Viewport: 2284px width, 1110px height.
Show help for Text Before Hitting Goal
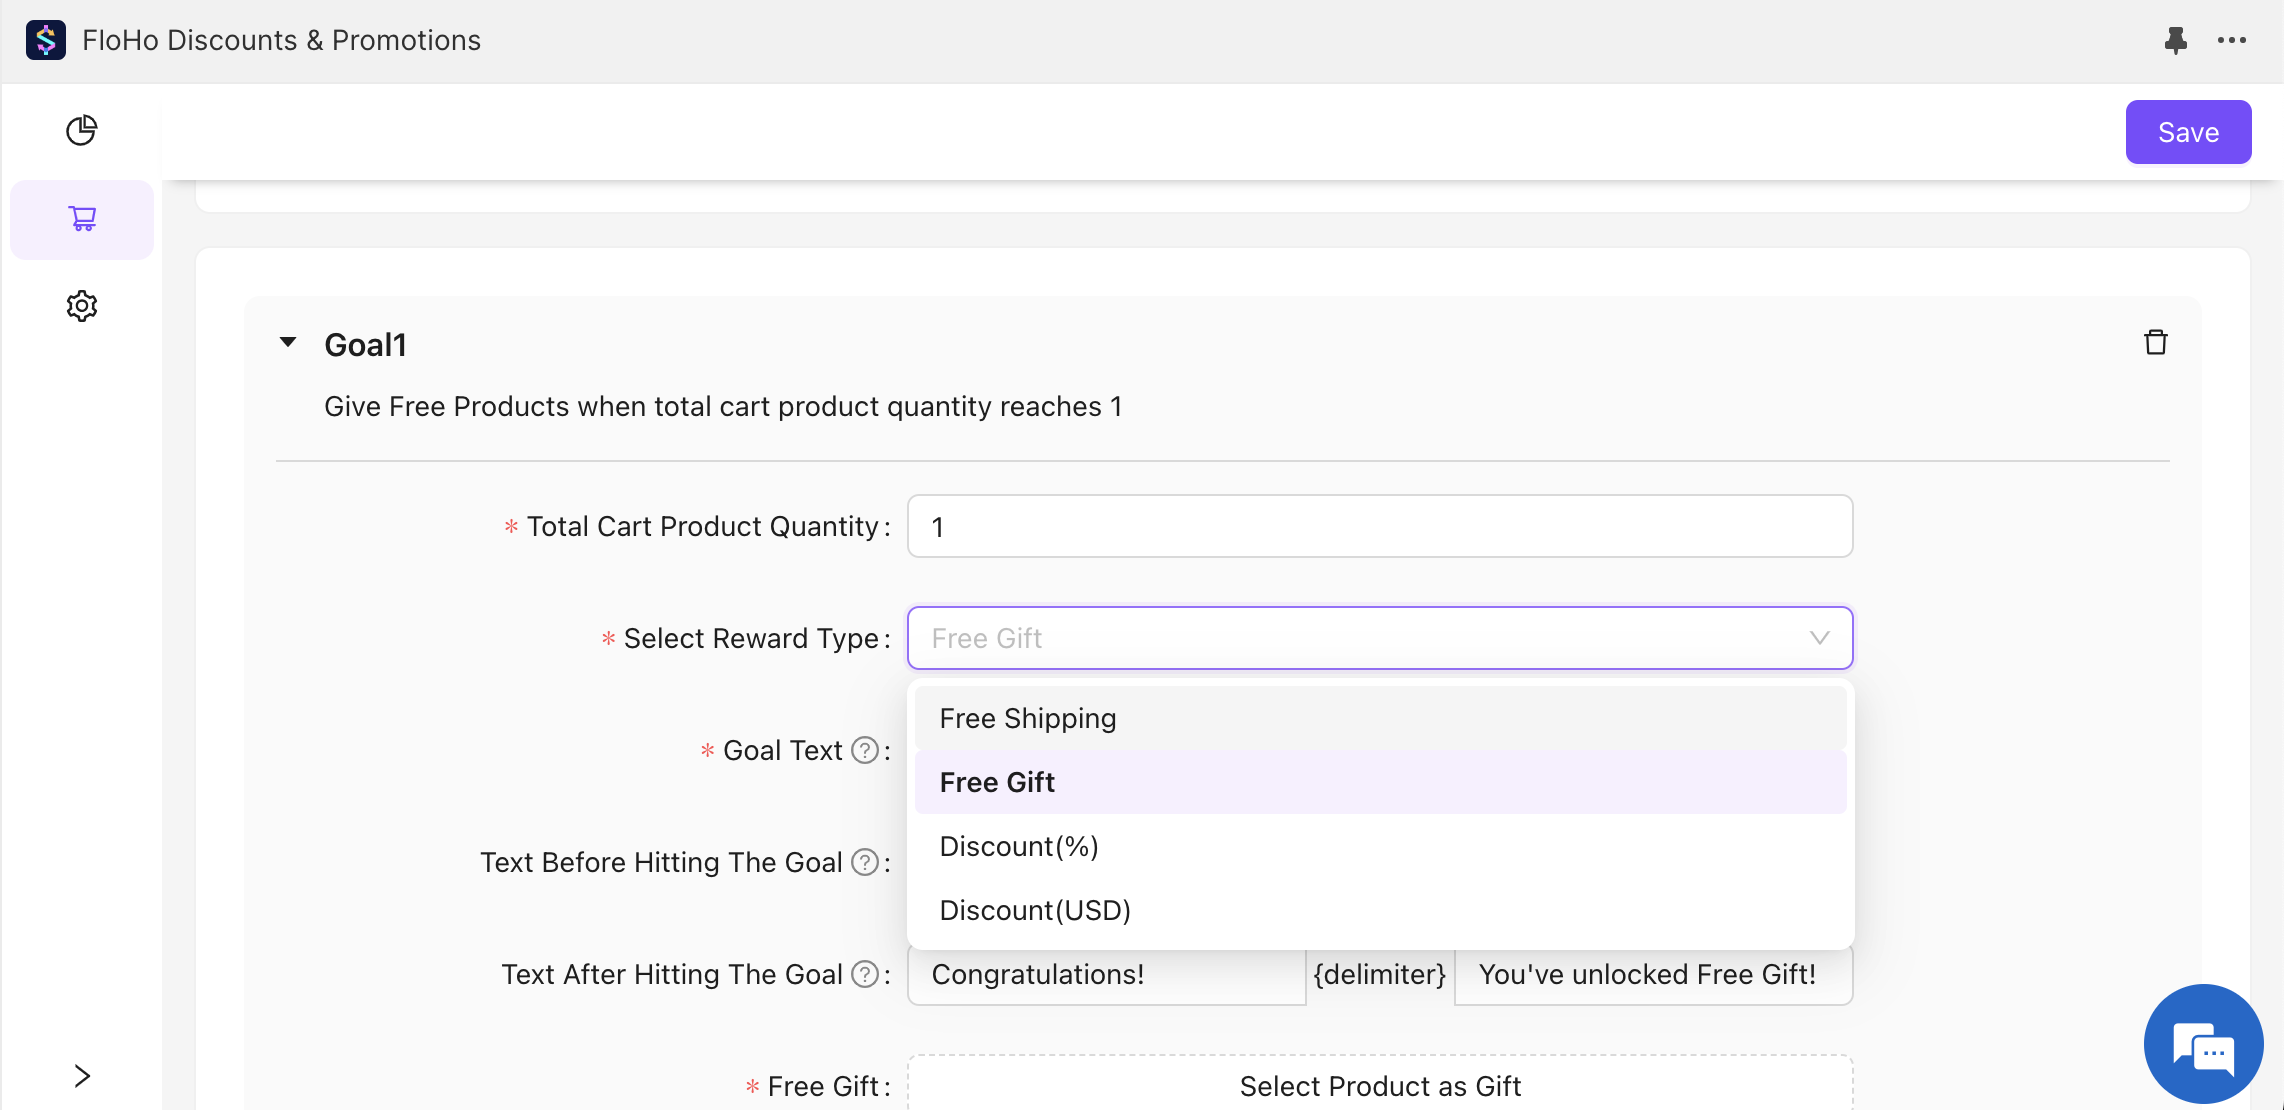coord(864,862)
